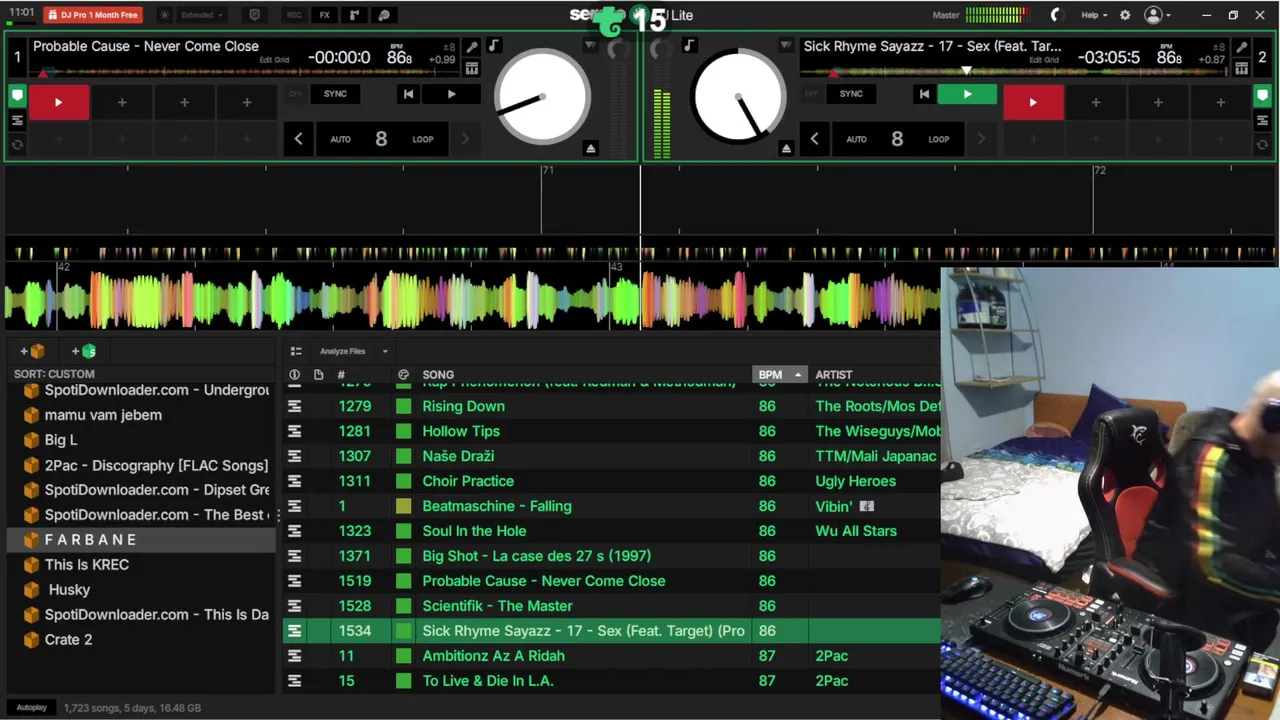Toggle the light/dark theme sun icon

coord(165,15)
